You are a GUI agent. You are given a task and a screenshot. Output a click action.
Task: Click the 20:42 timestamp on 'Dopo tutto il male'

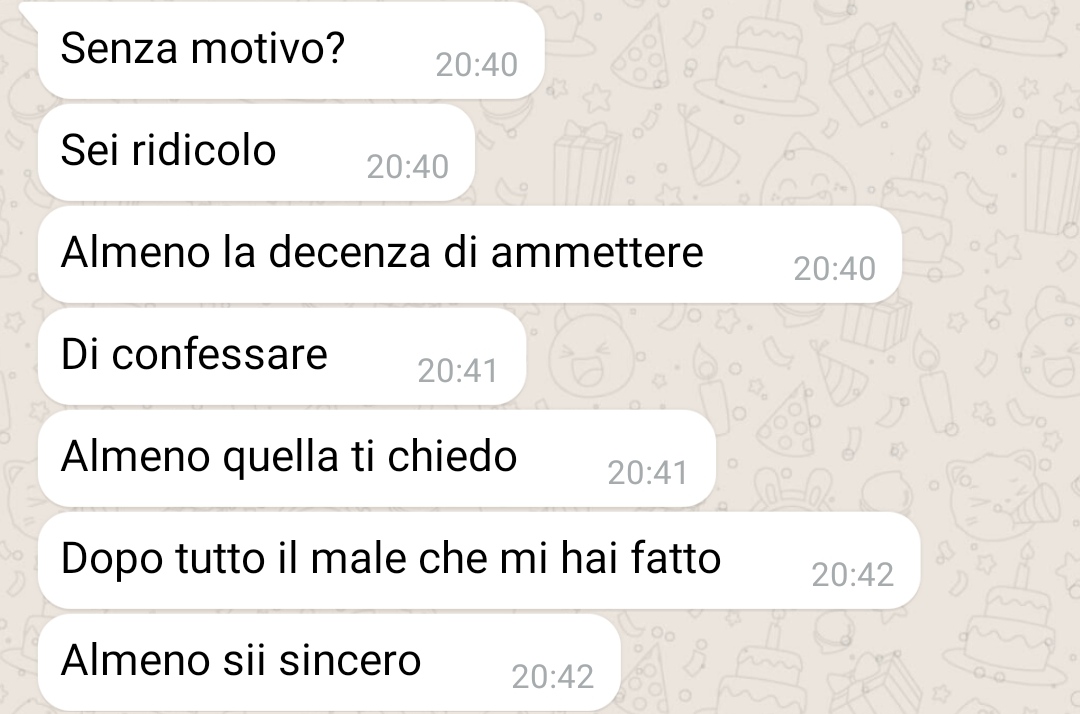[853, 575]
